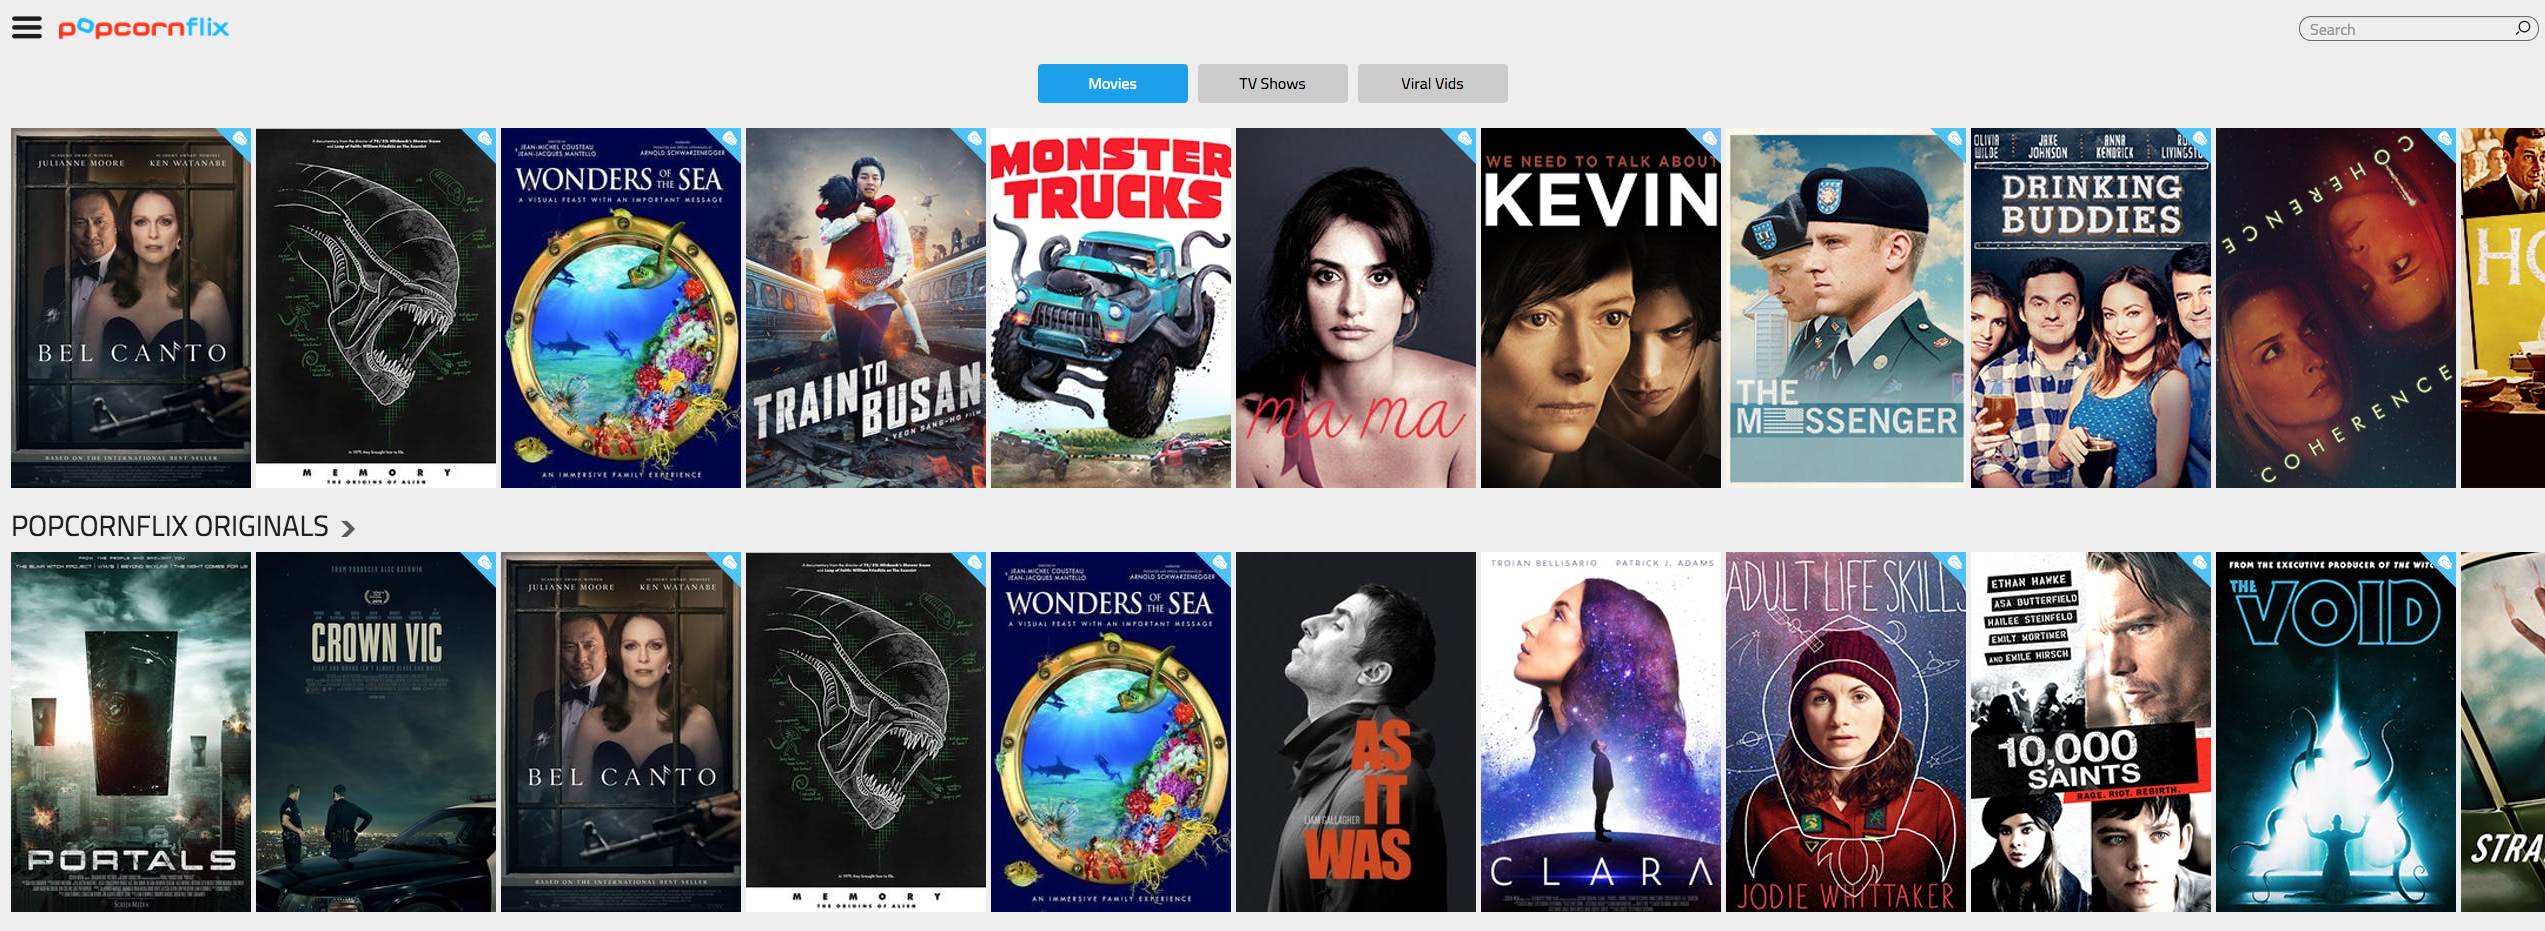Click the Popcornflix logo

(x=143, y=28)
